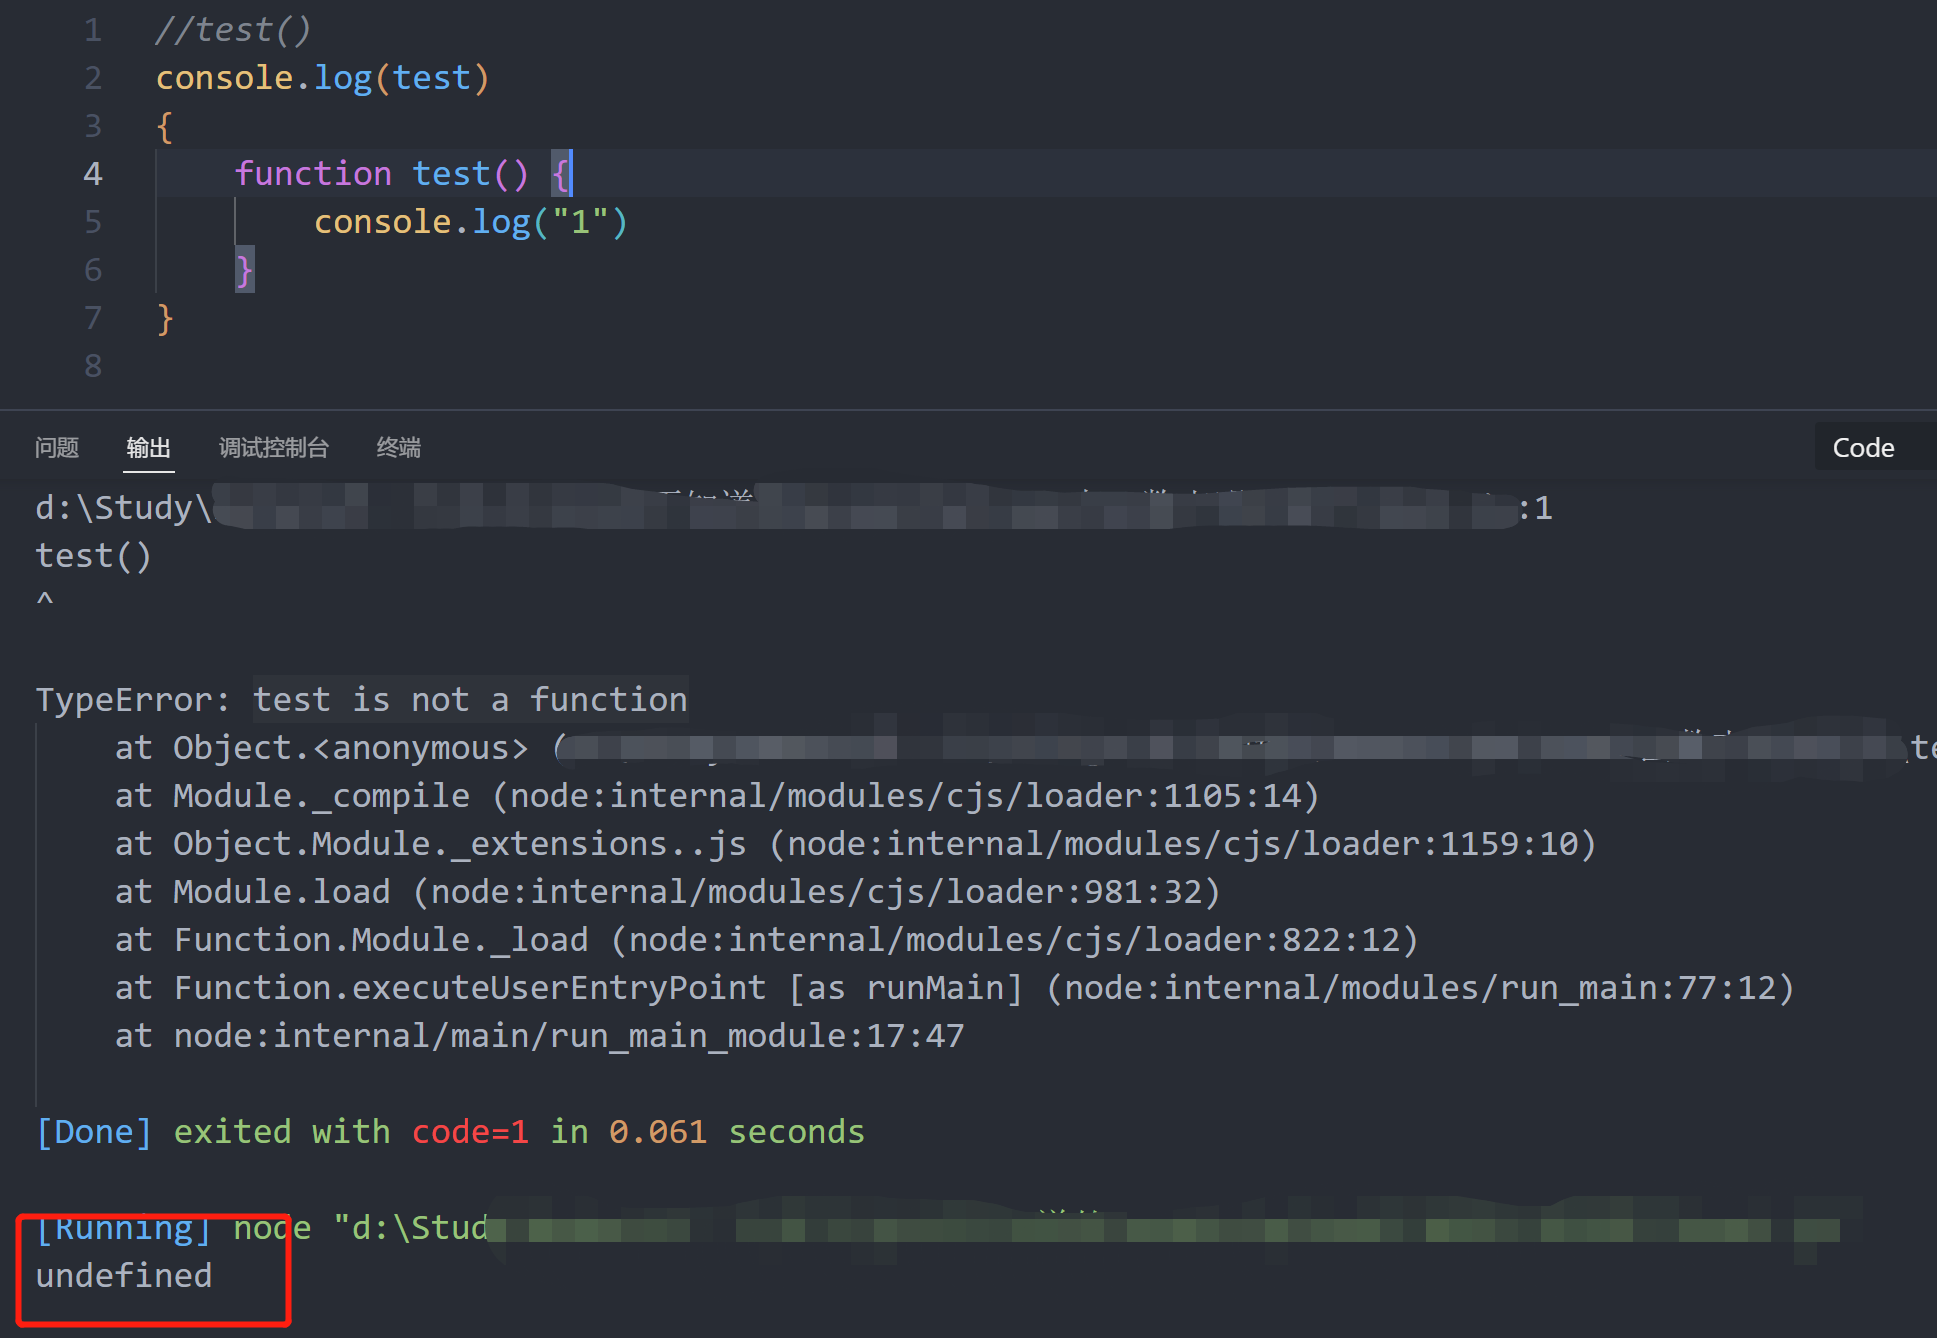Screen dimensions: 1937x1338
Task: Place cursor on console.log(test) statement
Action: [x=322, y=78]
